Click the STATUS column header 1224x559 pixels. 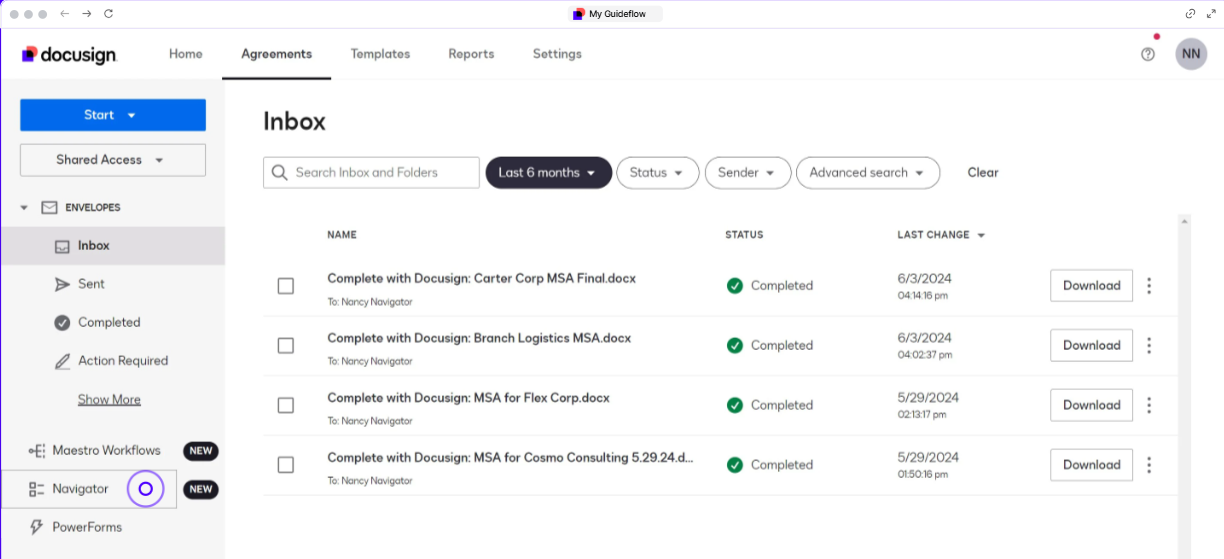(x=744, y=235)
